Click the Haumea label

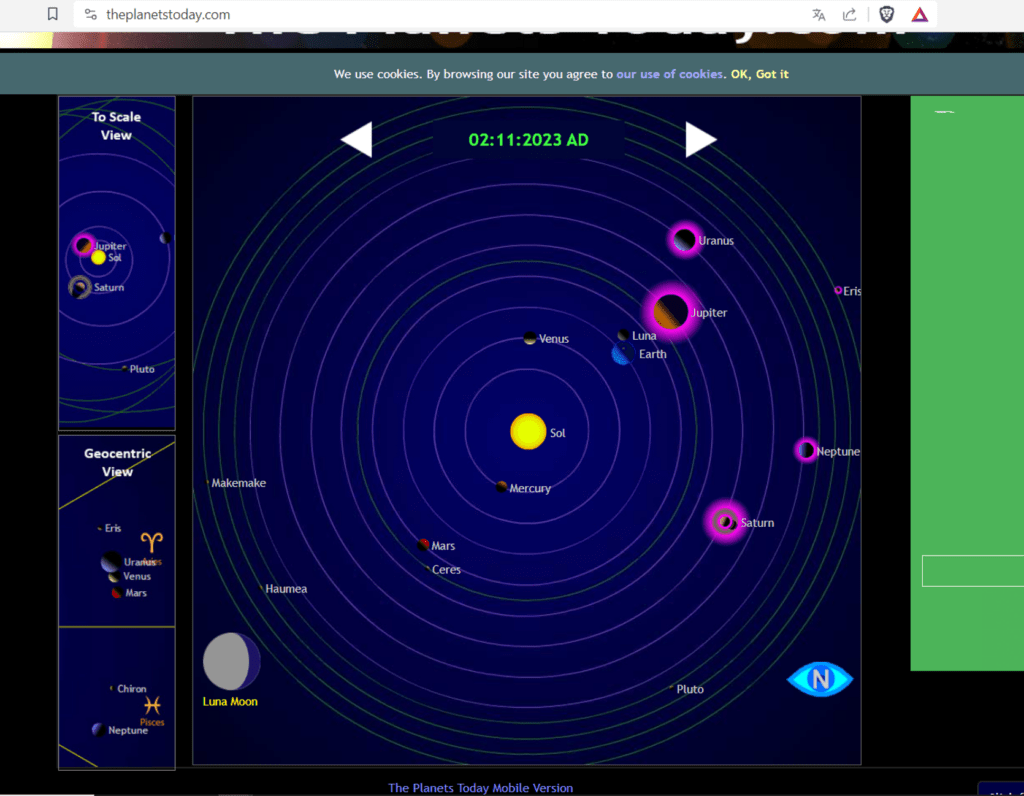tap(286, 588)
